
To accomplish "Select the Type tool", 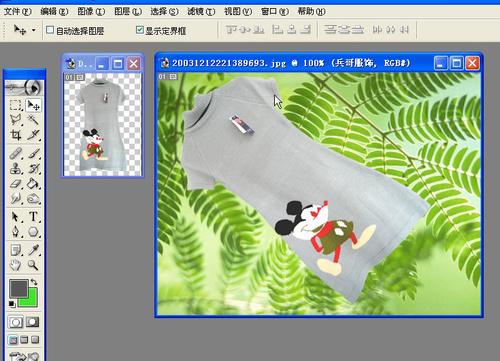I will (33, 217).
